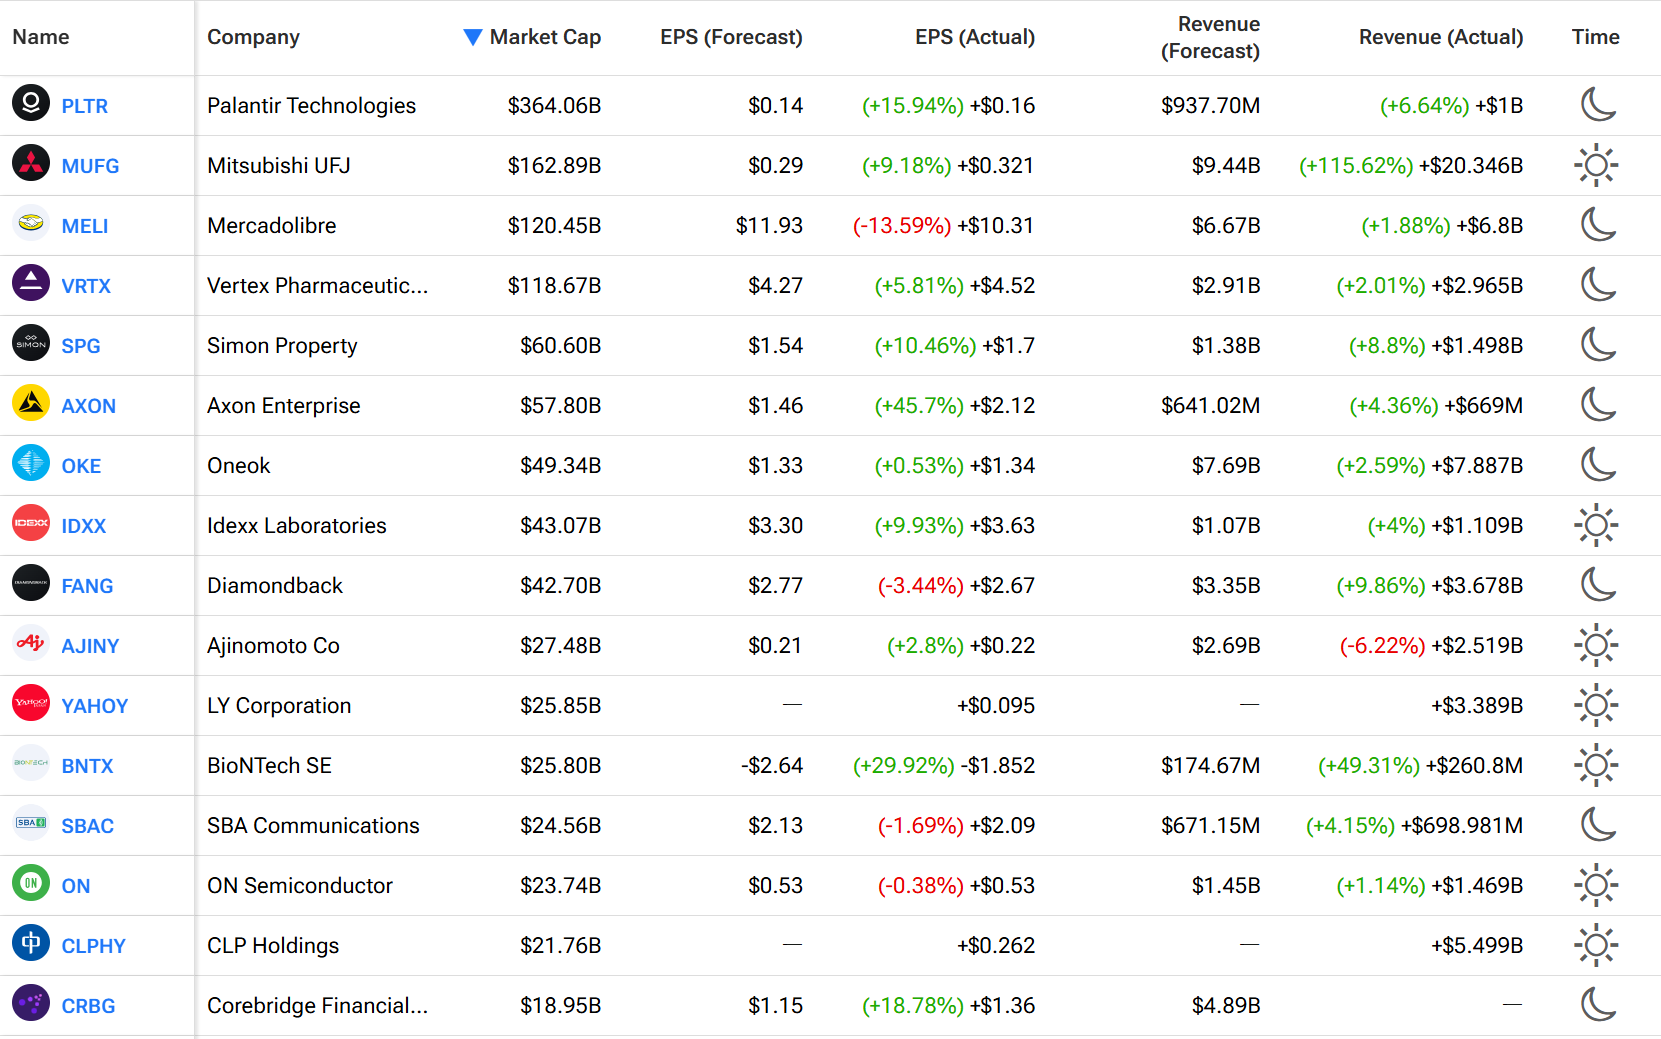Open the OKE ticker link
This screenshot has width=1661, height=1039.
coord(81,466)
